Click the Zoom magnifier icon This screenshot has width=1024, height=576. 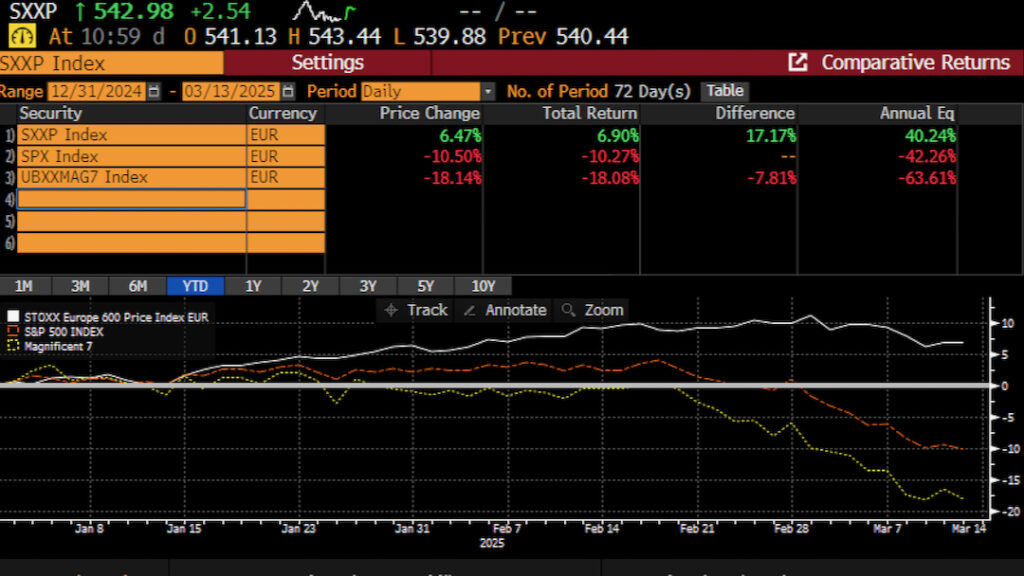[568, 310]
